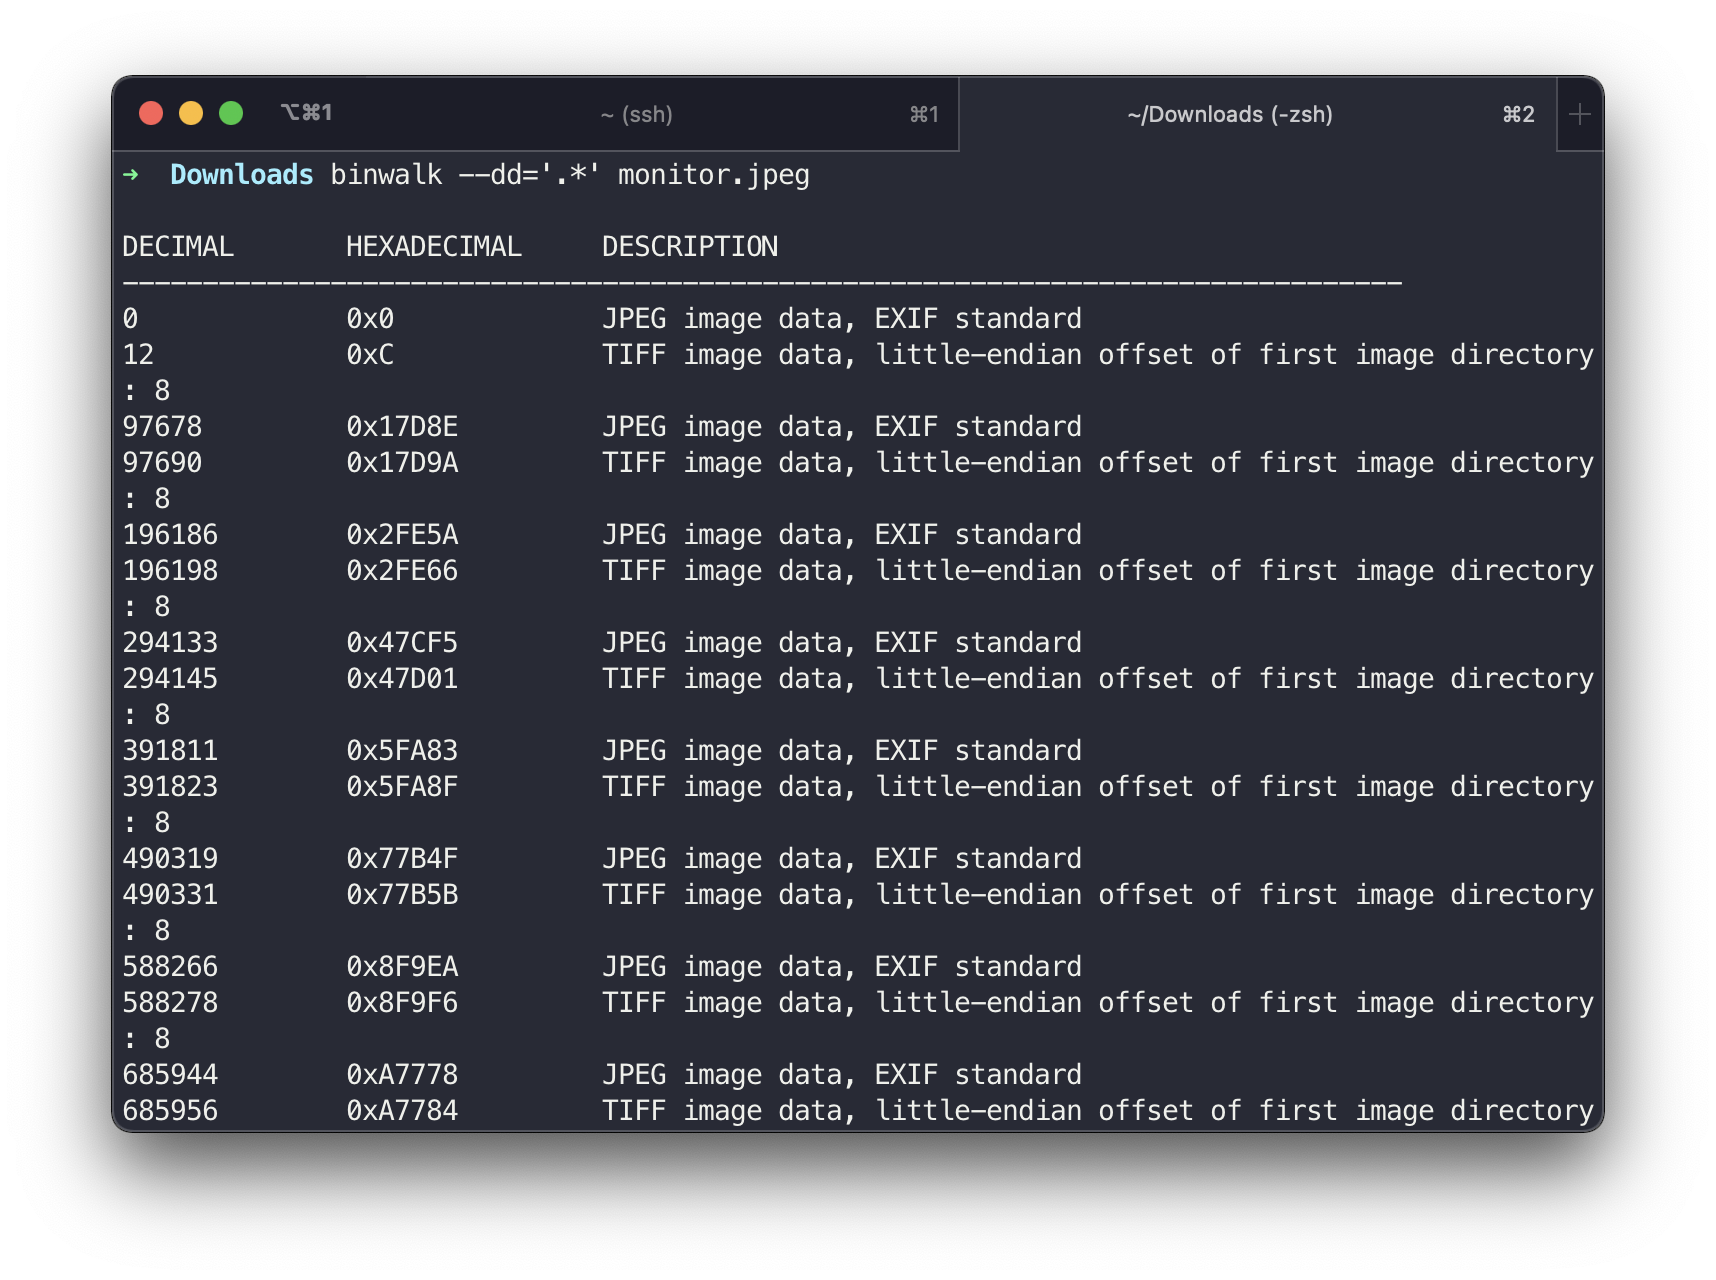This screenshot has width=1716, height=1280.
Task: Click the hex value 0x17D9A
Action: [x=402, y=463]
